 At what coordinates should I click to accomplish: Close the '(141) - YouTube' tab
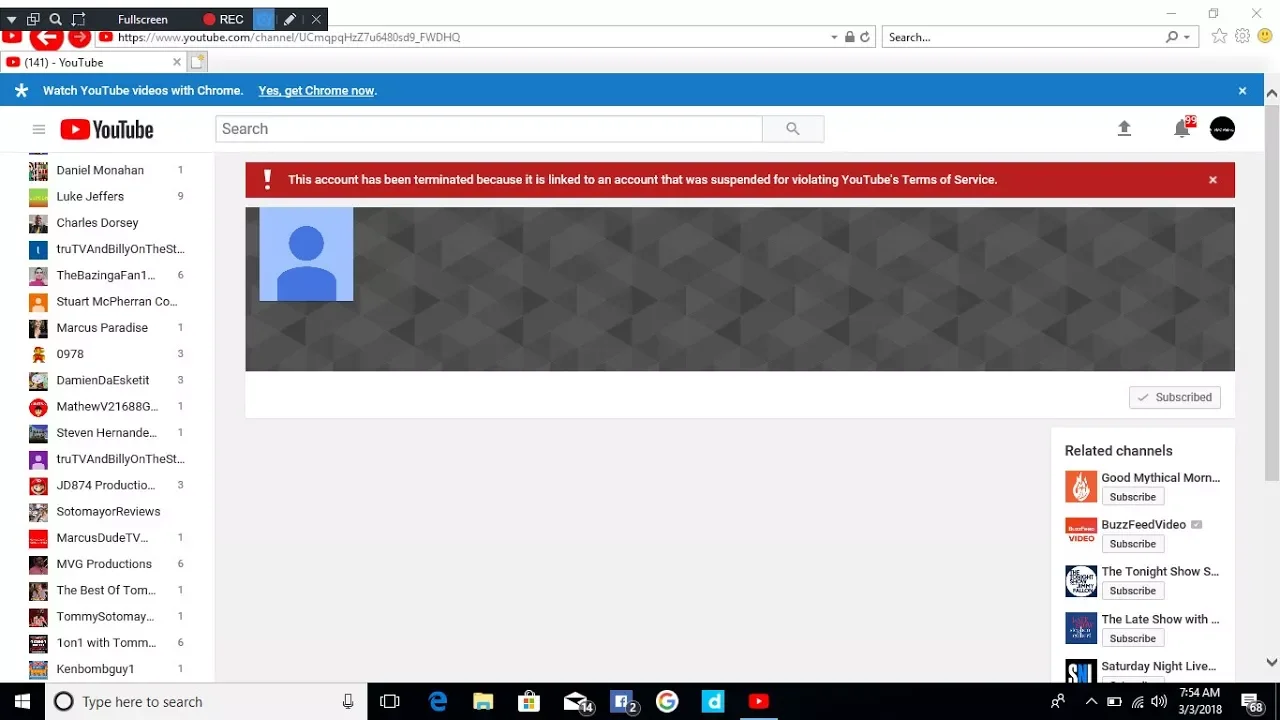coord(177,62)
